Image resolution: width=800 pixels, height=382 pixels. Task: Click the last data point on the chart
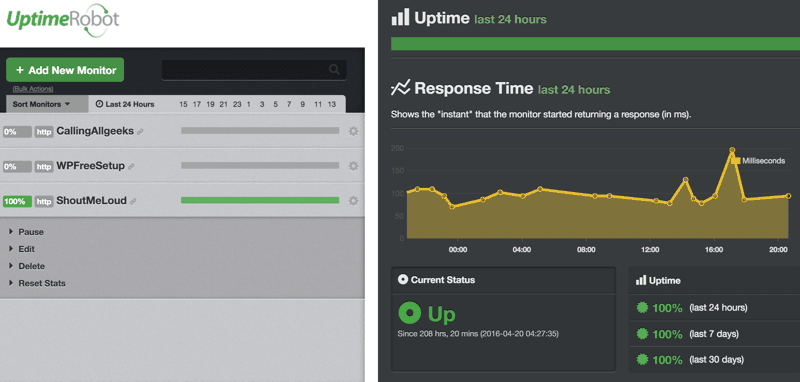click(x=788, y=196)
